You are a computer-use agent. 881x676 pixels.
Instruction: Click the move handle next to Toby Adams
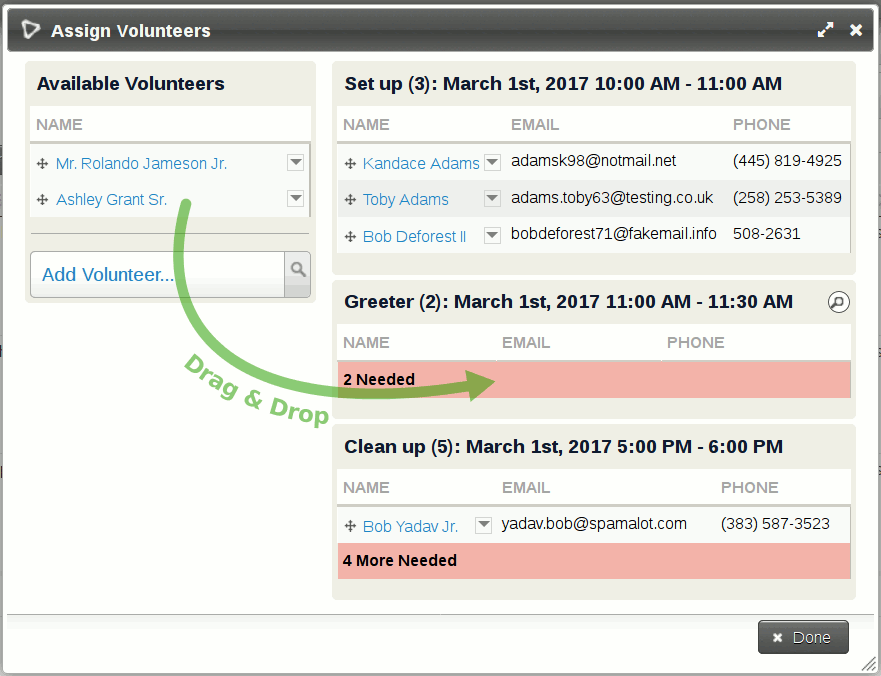click(350, 200)
